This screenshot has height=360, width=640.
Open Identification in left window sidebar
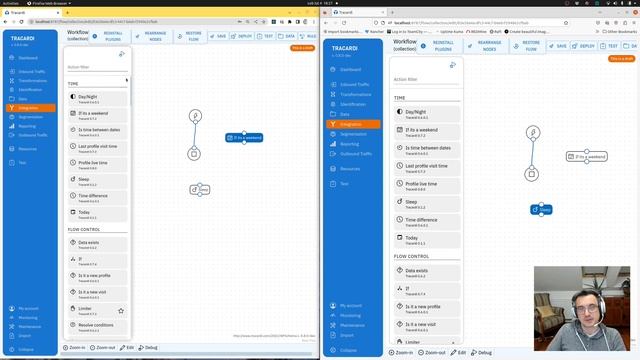click(30, 90)
